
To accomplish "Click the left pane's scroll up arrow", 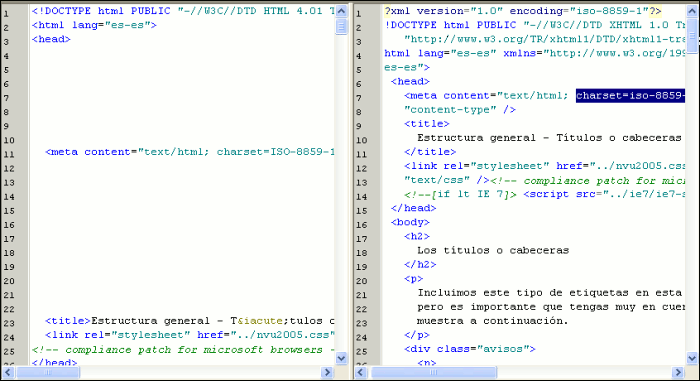I will click(341, 11).
